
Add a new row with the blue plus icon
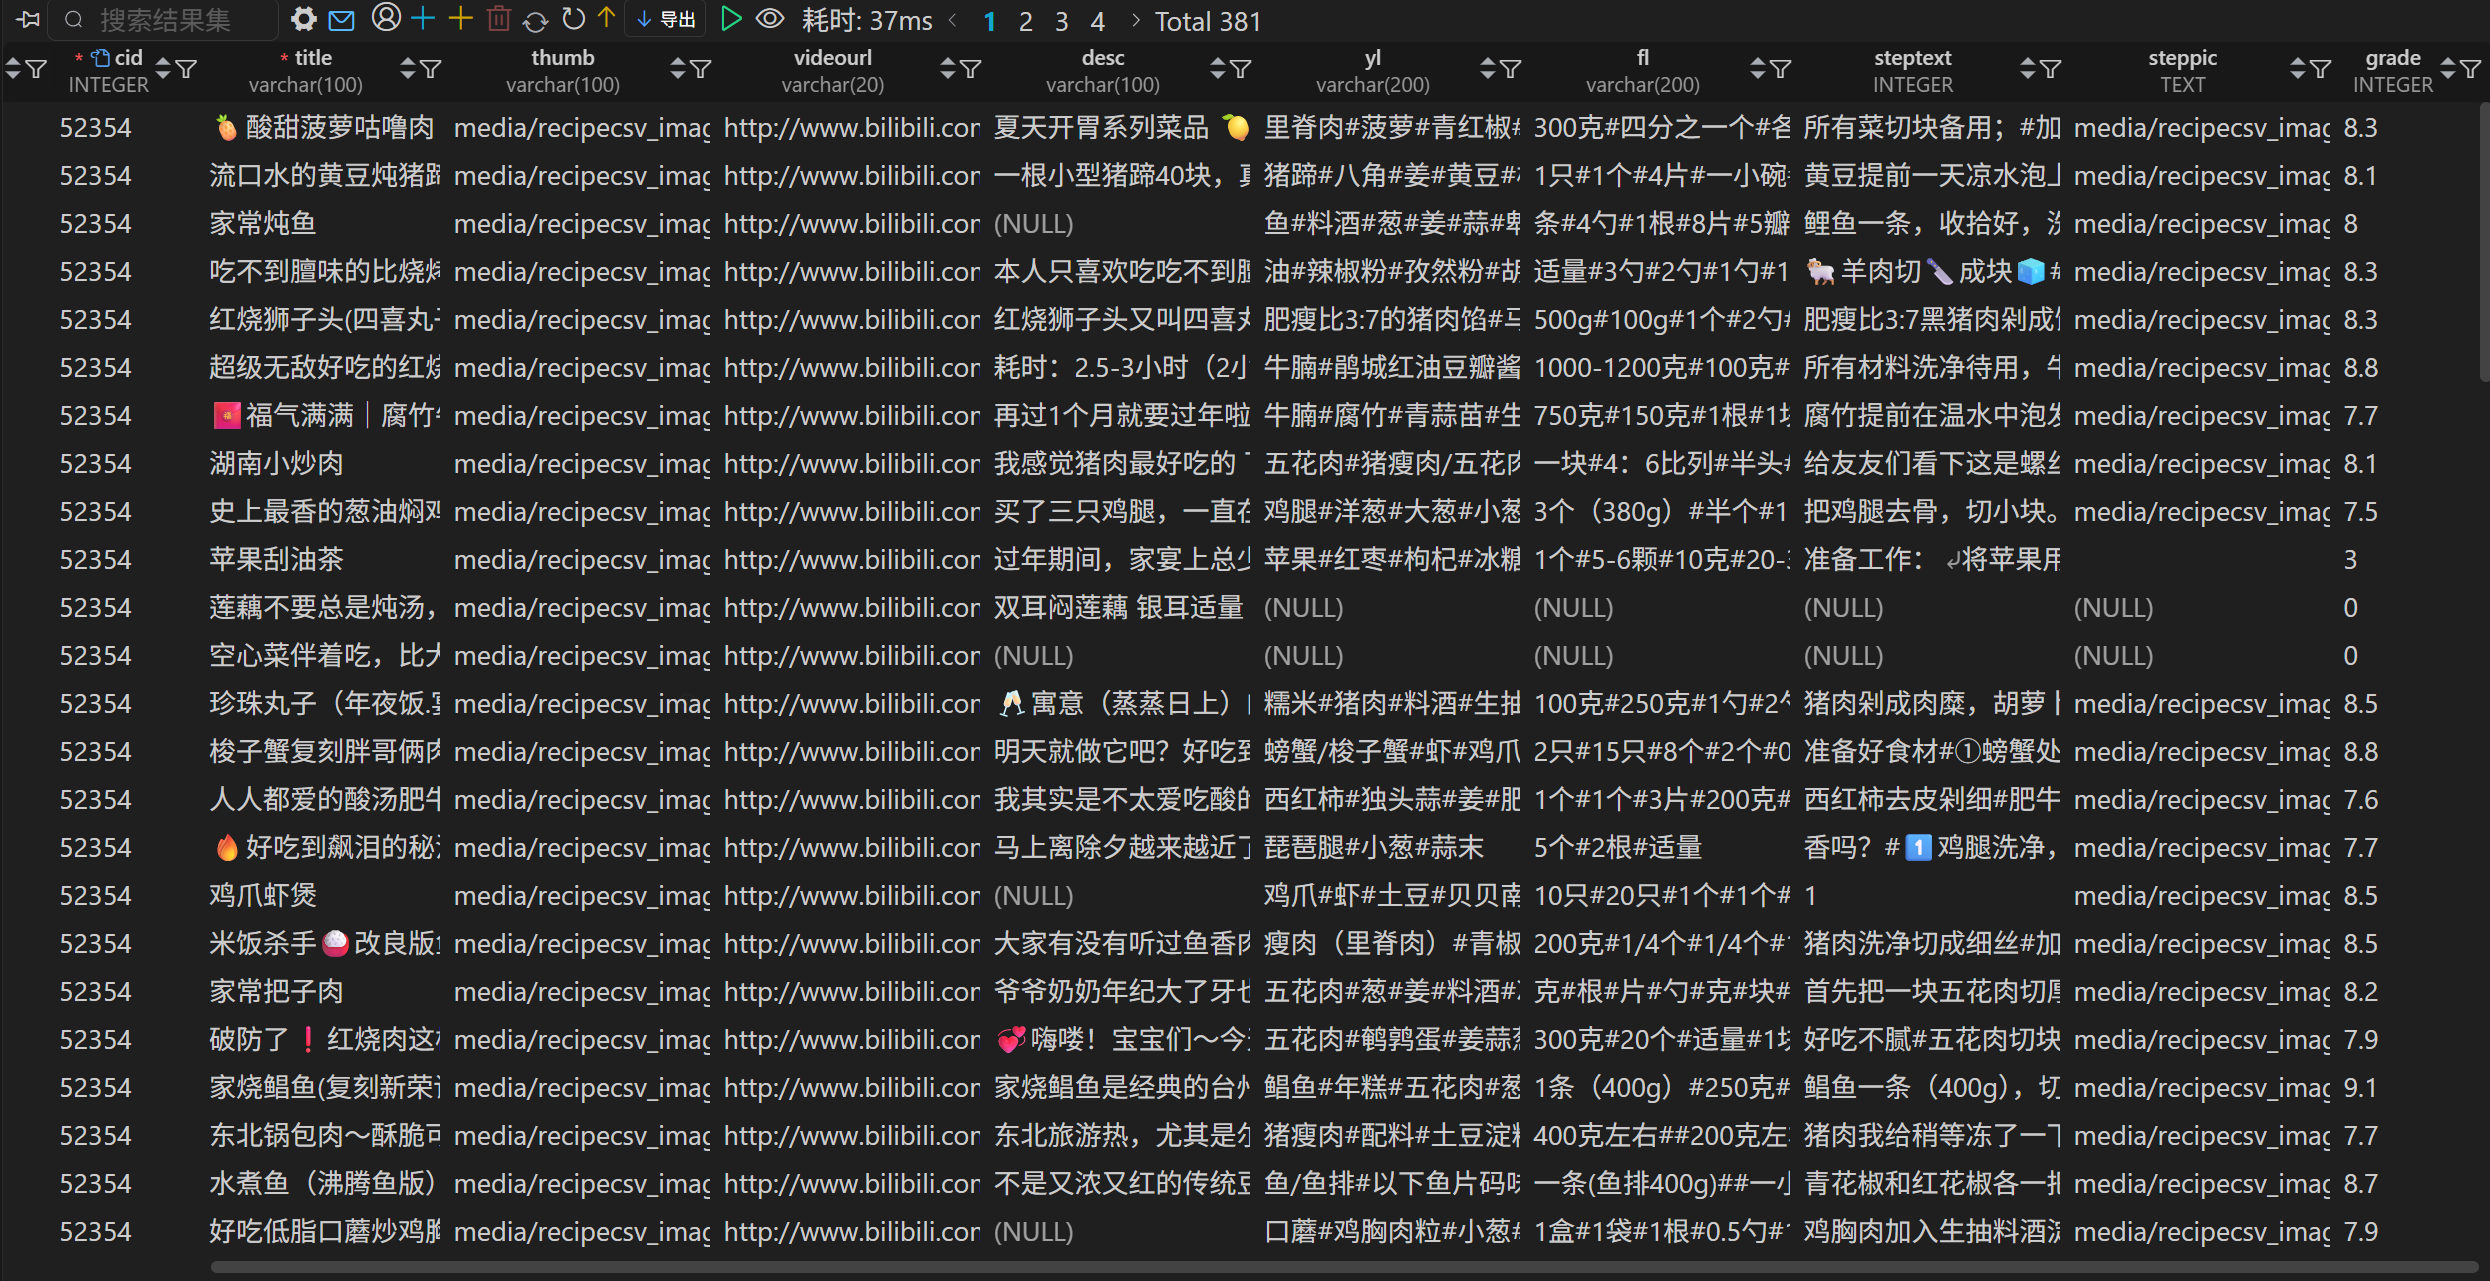[x=423, y=19]
